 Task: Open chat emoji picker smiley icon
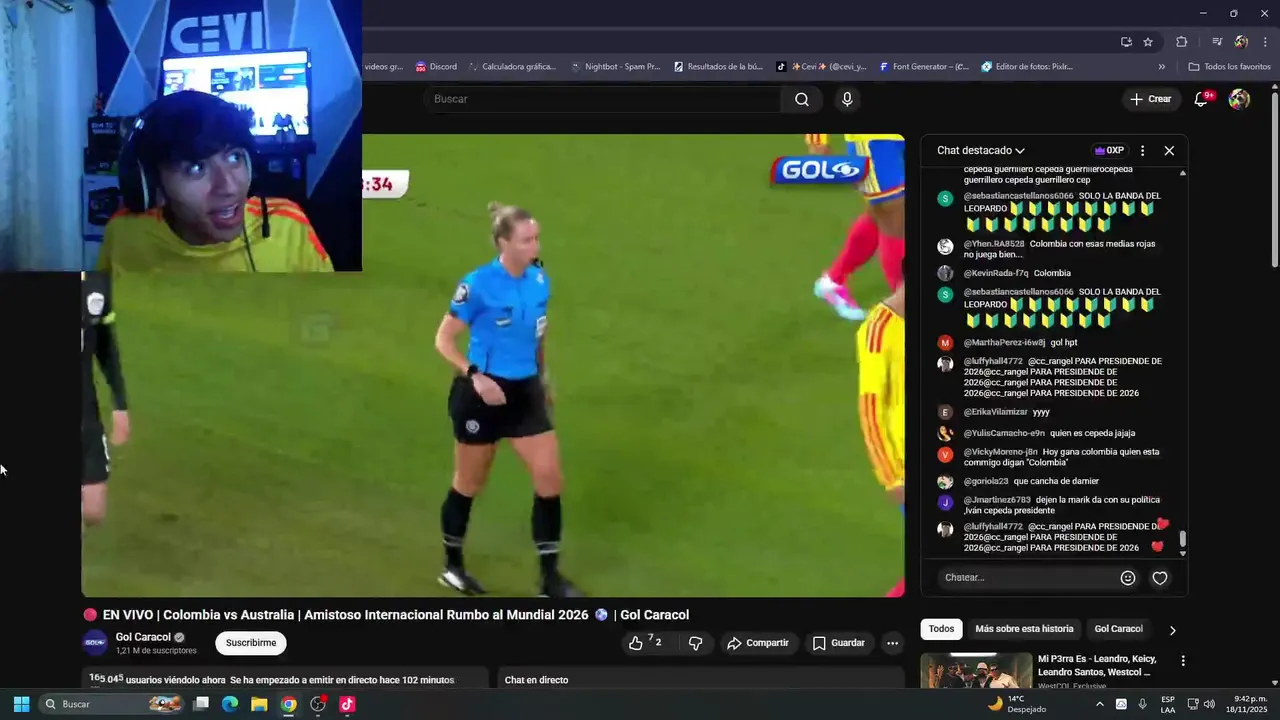[1128, 578]
